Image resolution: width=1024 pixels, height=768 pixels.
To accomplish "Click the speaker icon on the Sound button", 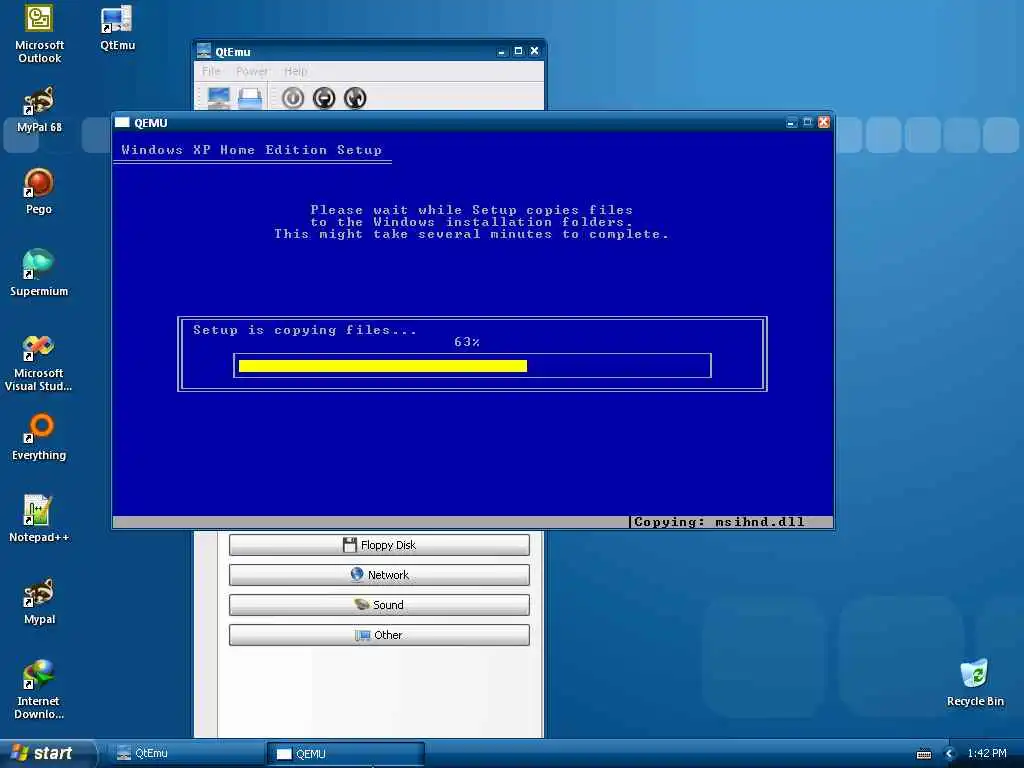I will click(x=361, y=604).
